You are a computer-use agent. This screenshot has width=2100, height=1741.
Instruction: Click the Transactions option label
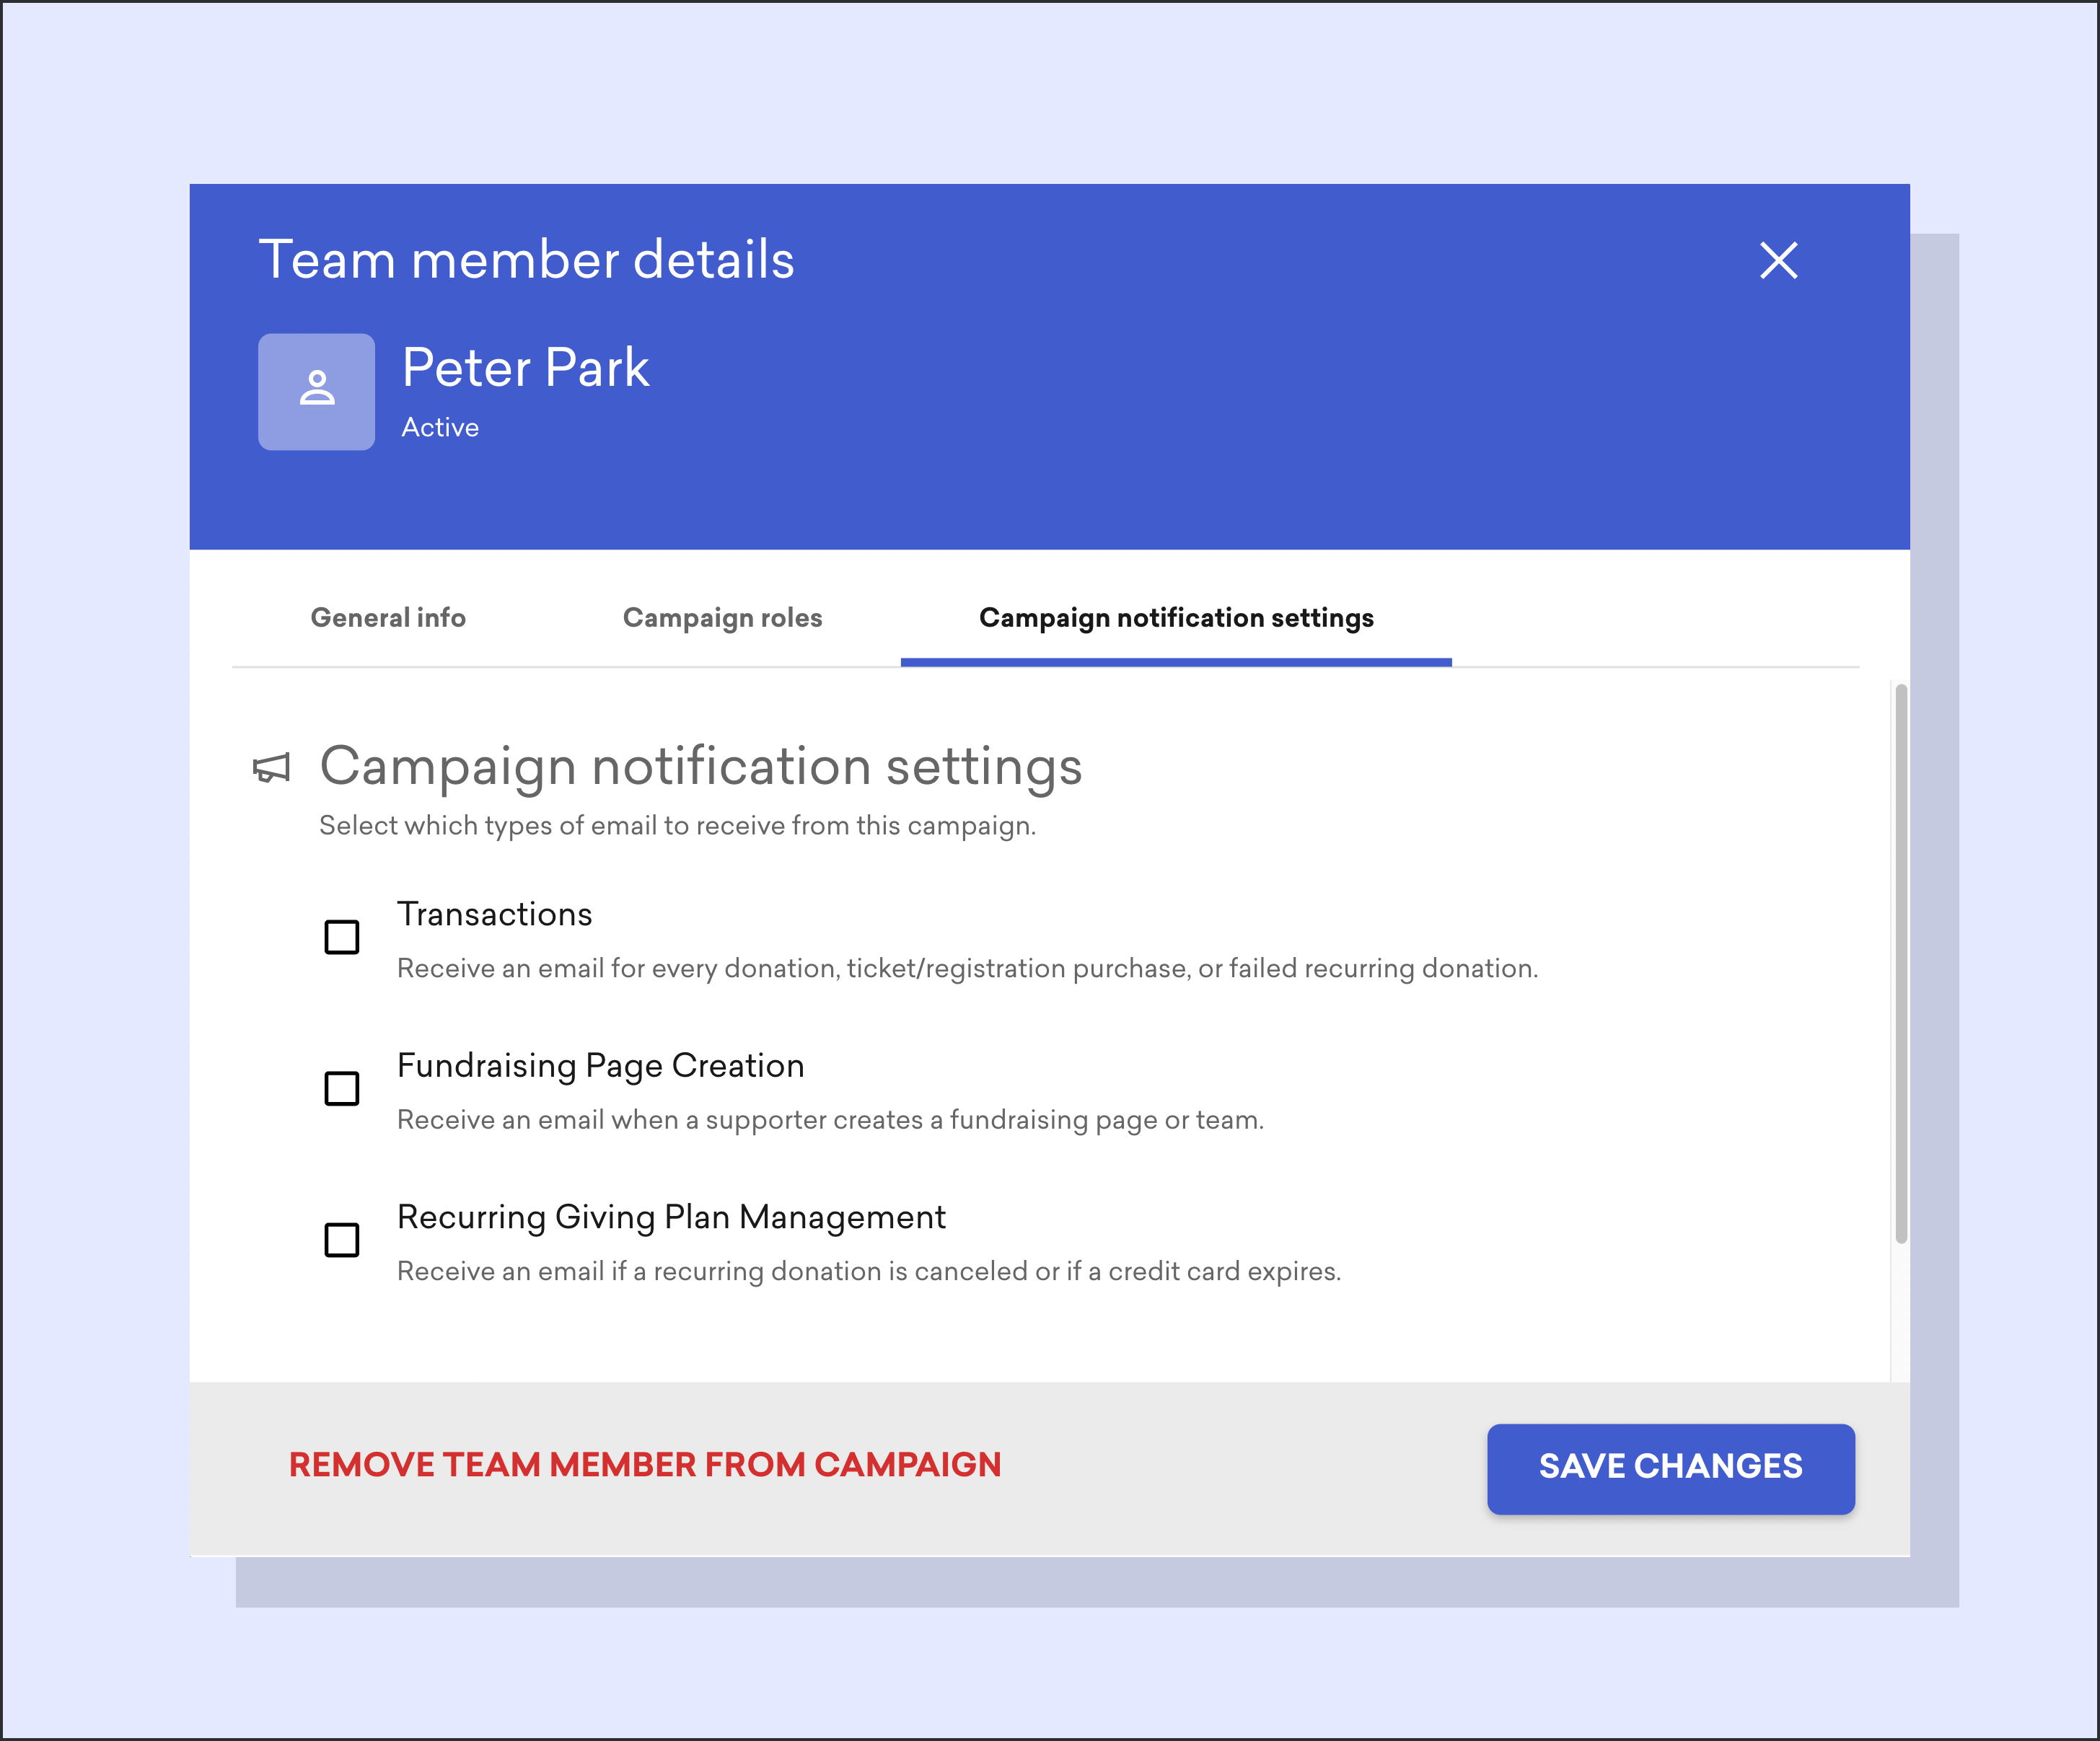pyautogui.click(x=495, y=914)
